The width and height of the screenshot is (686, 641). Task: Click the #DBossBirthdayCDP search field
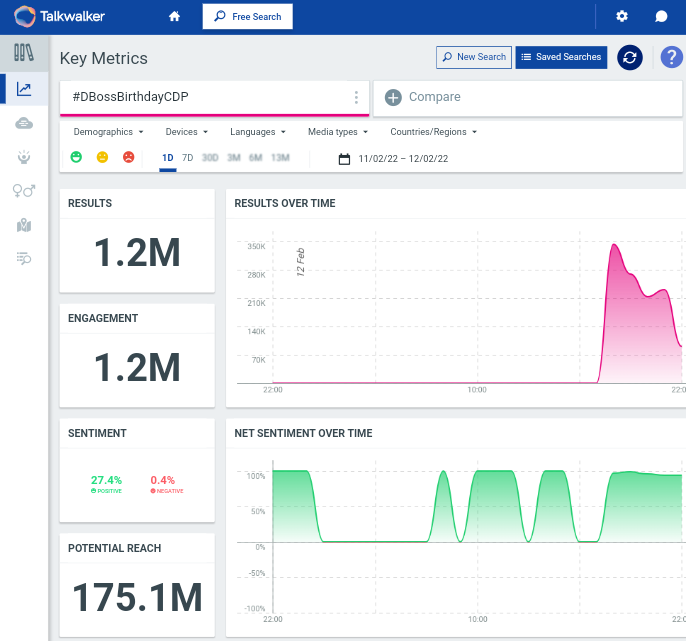pos(214,97)
